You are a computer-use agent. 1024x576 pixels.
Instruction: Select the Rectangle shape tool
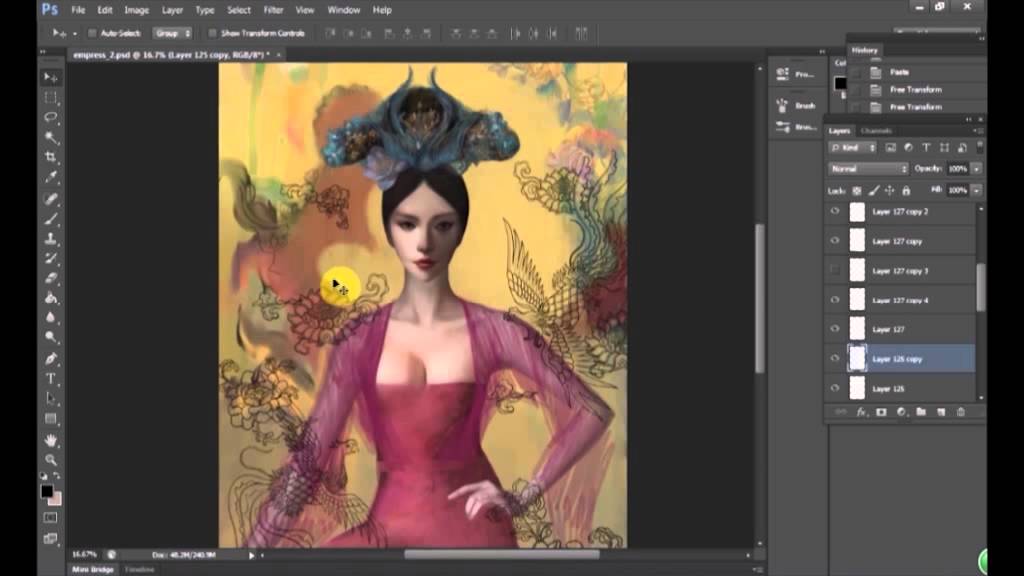pos(51,419)
